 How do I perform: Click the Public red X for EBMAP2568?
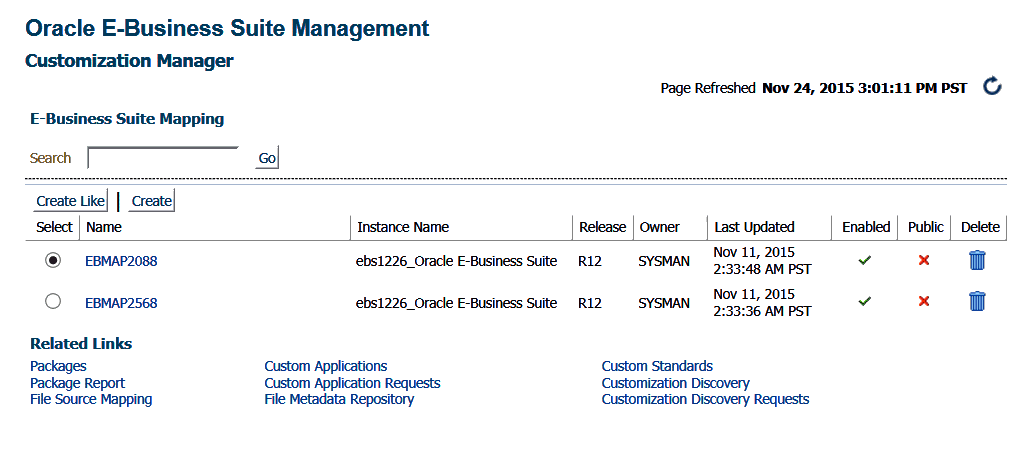924,301
